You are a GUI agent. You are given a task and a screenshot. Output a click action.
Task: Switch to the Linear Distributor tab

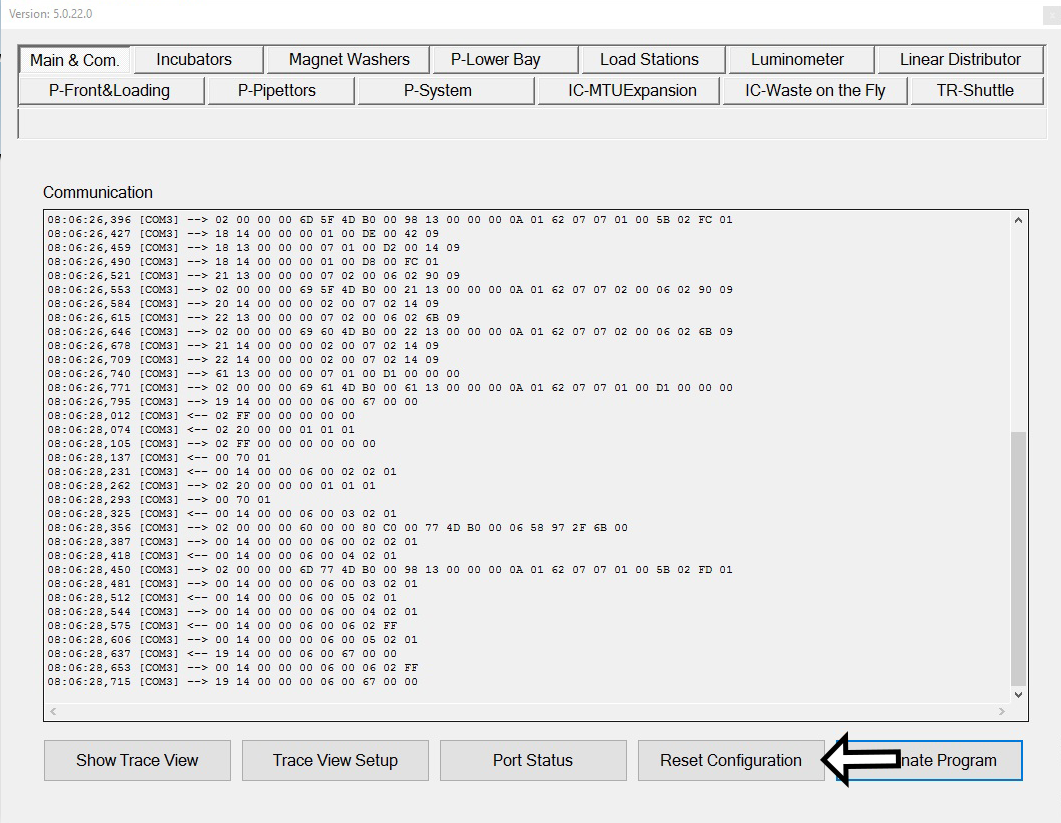point(960,60)
